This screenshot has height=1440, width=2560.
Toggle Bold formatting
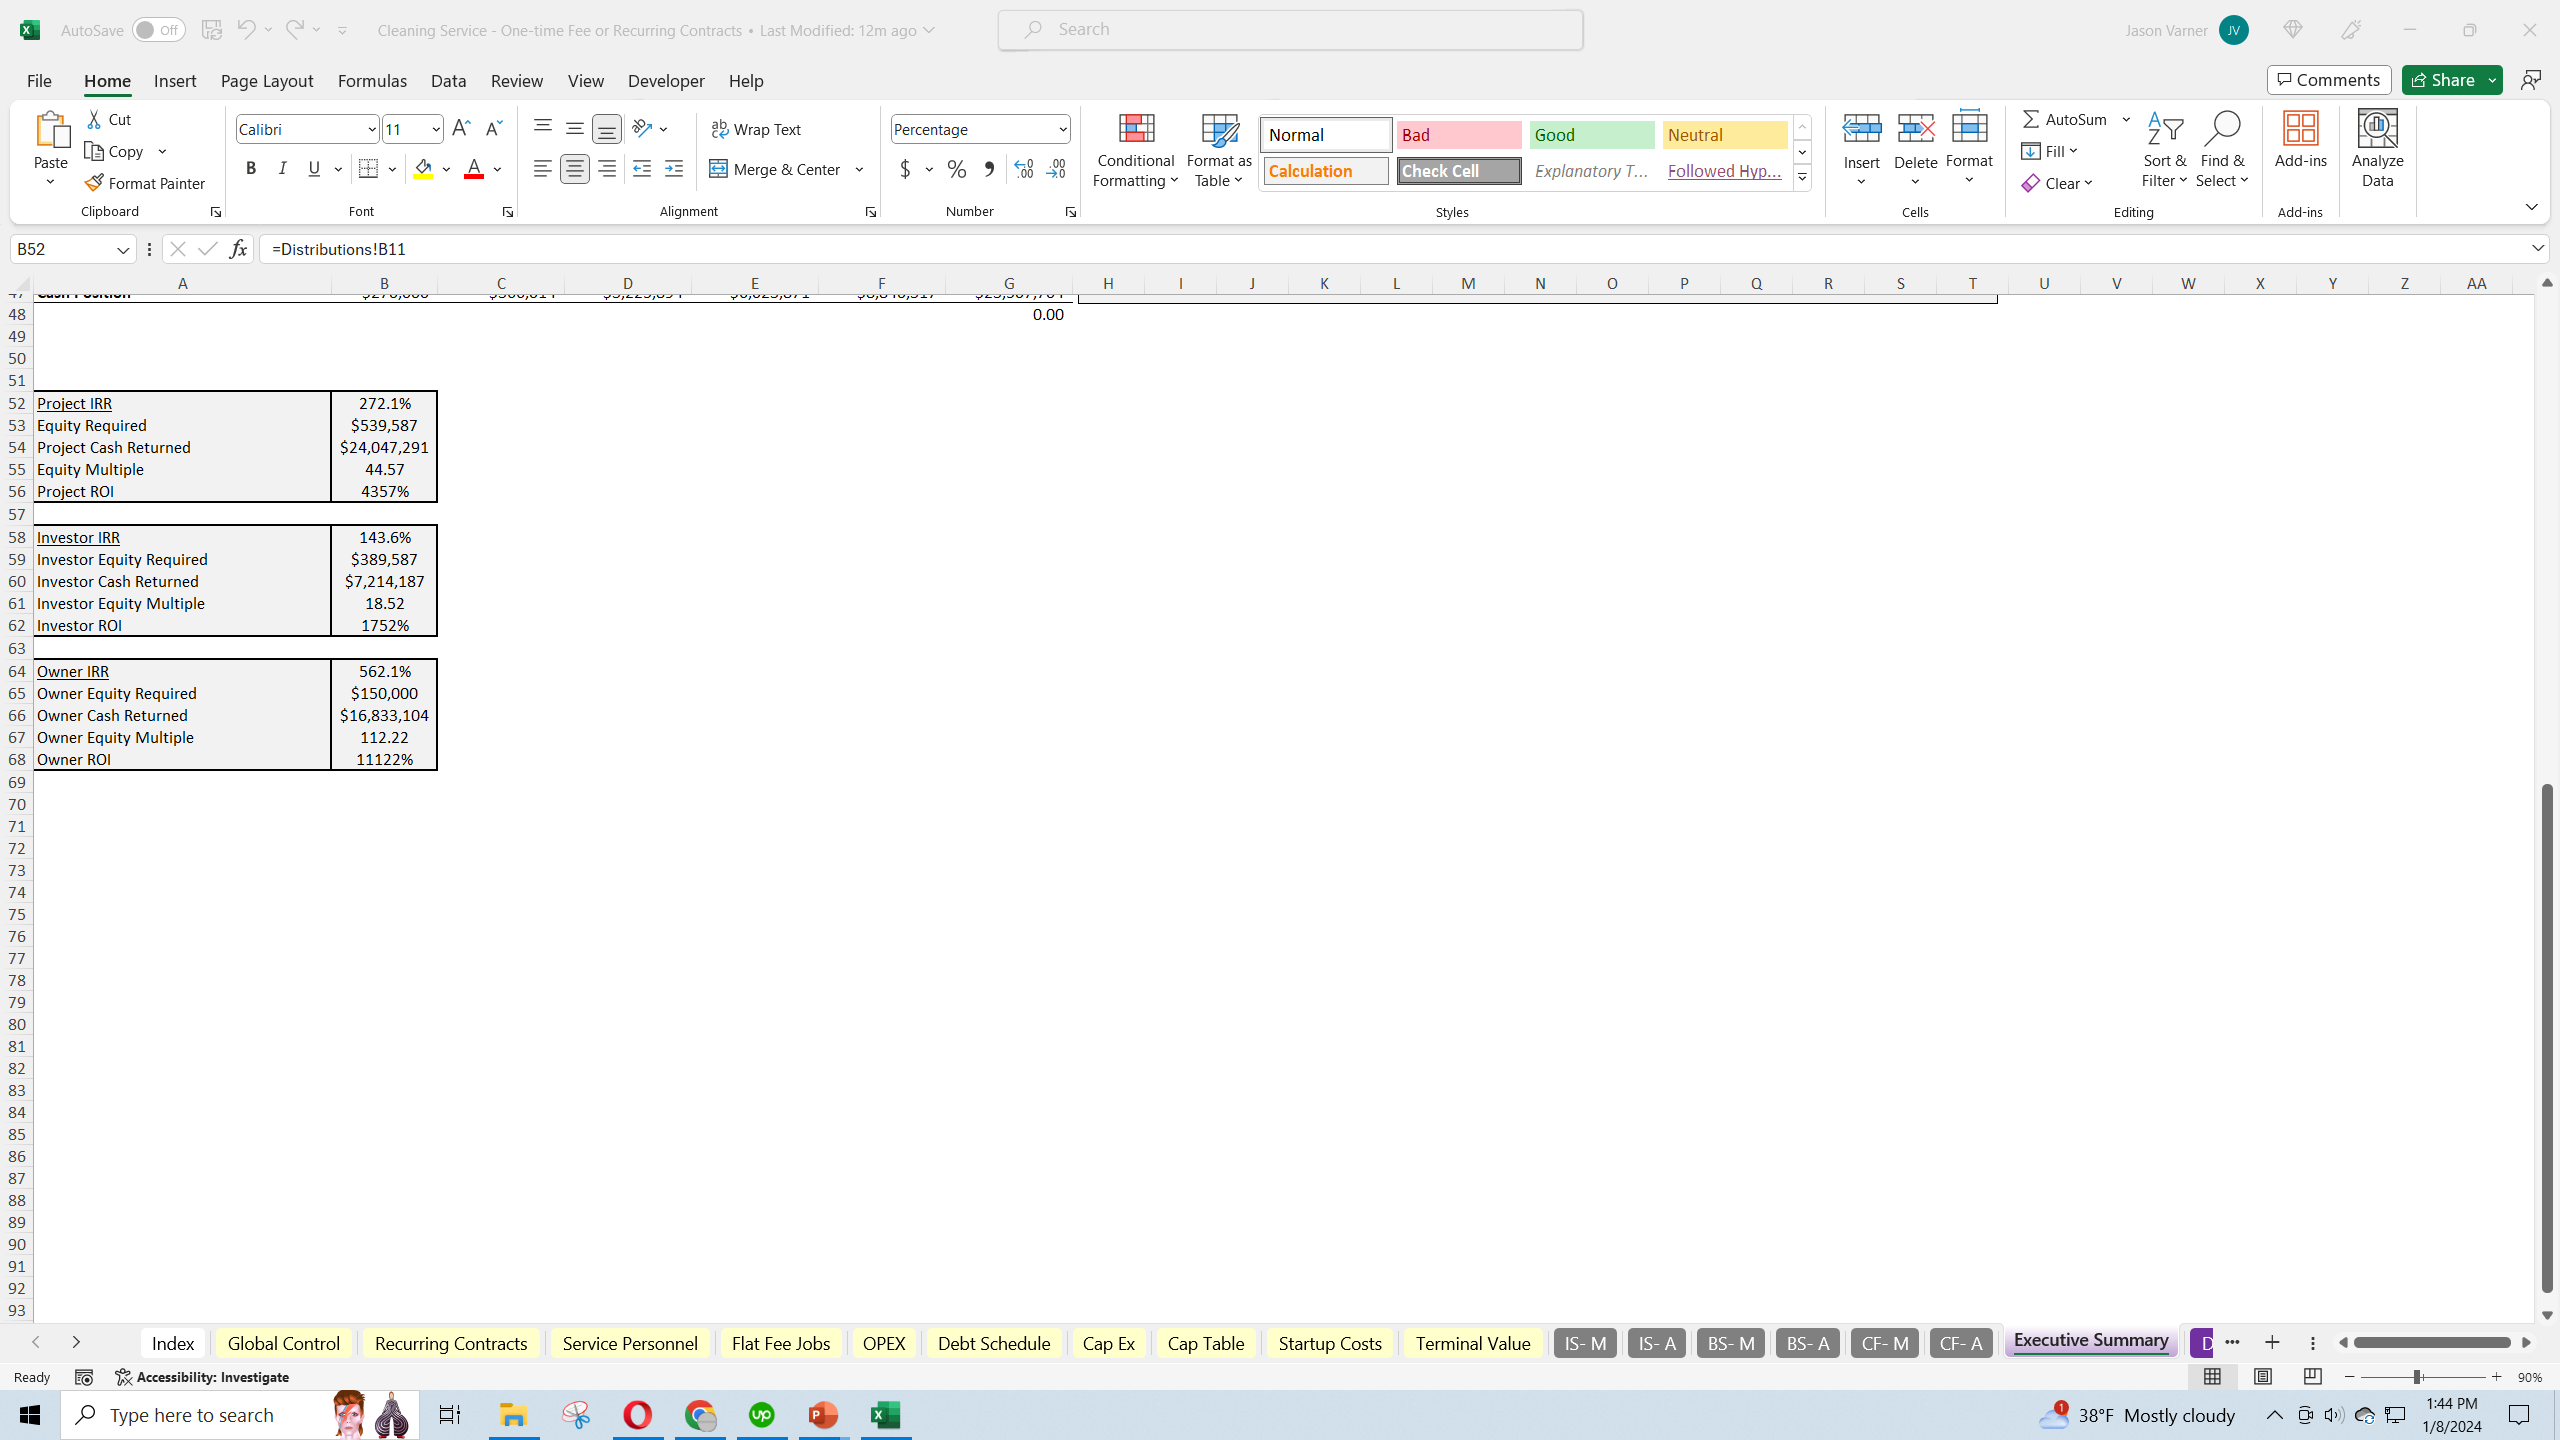click(251, 169)
